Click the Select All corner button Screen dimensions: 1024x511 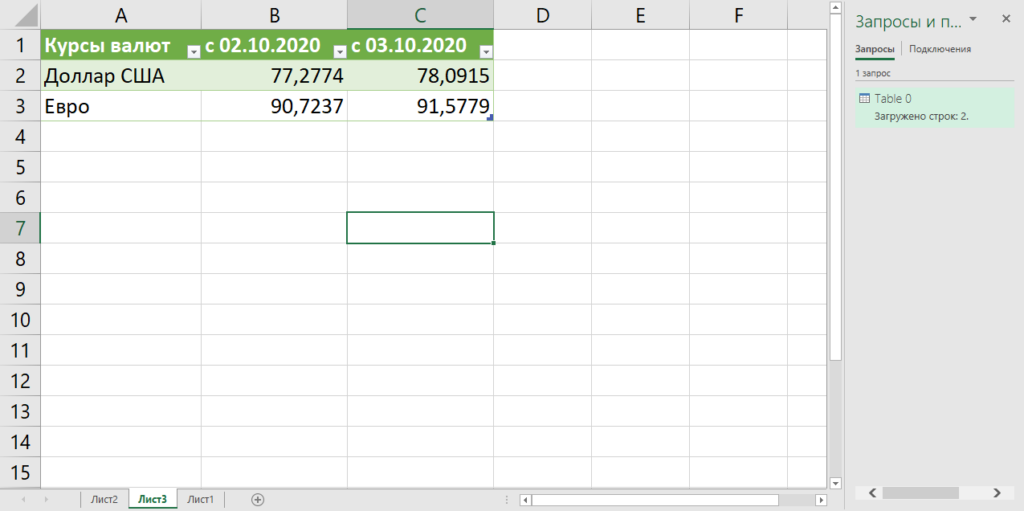pos(20,15)
